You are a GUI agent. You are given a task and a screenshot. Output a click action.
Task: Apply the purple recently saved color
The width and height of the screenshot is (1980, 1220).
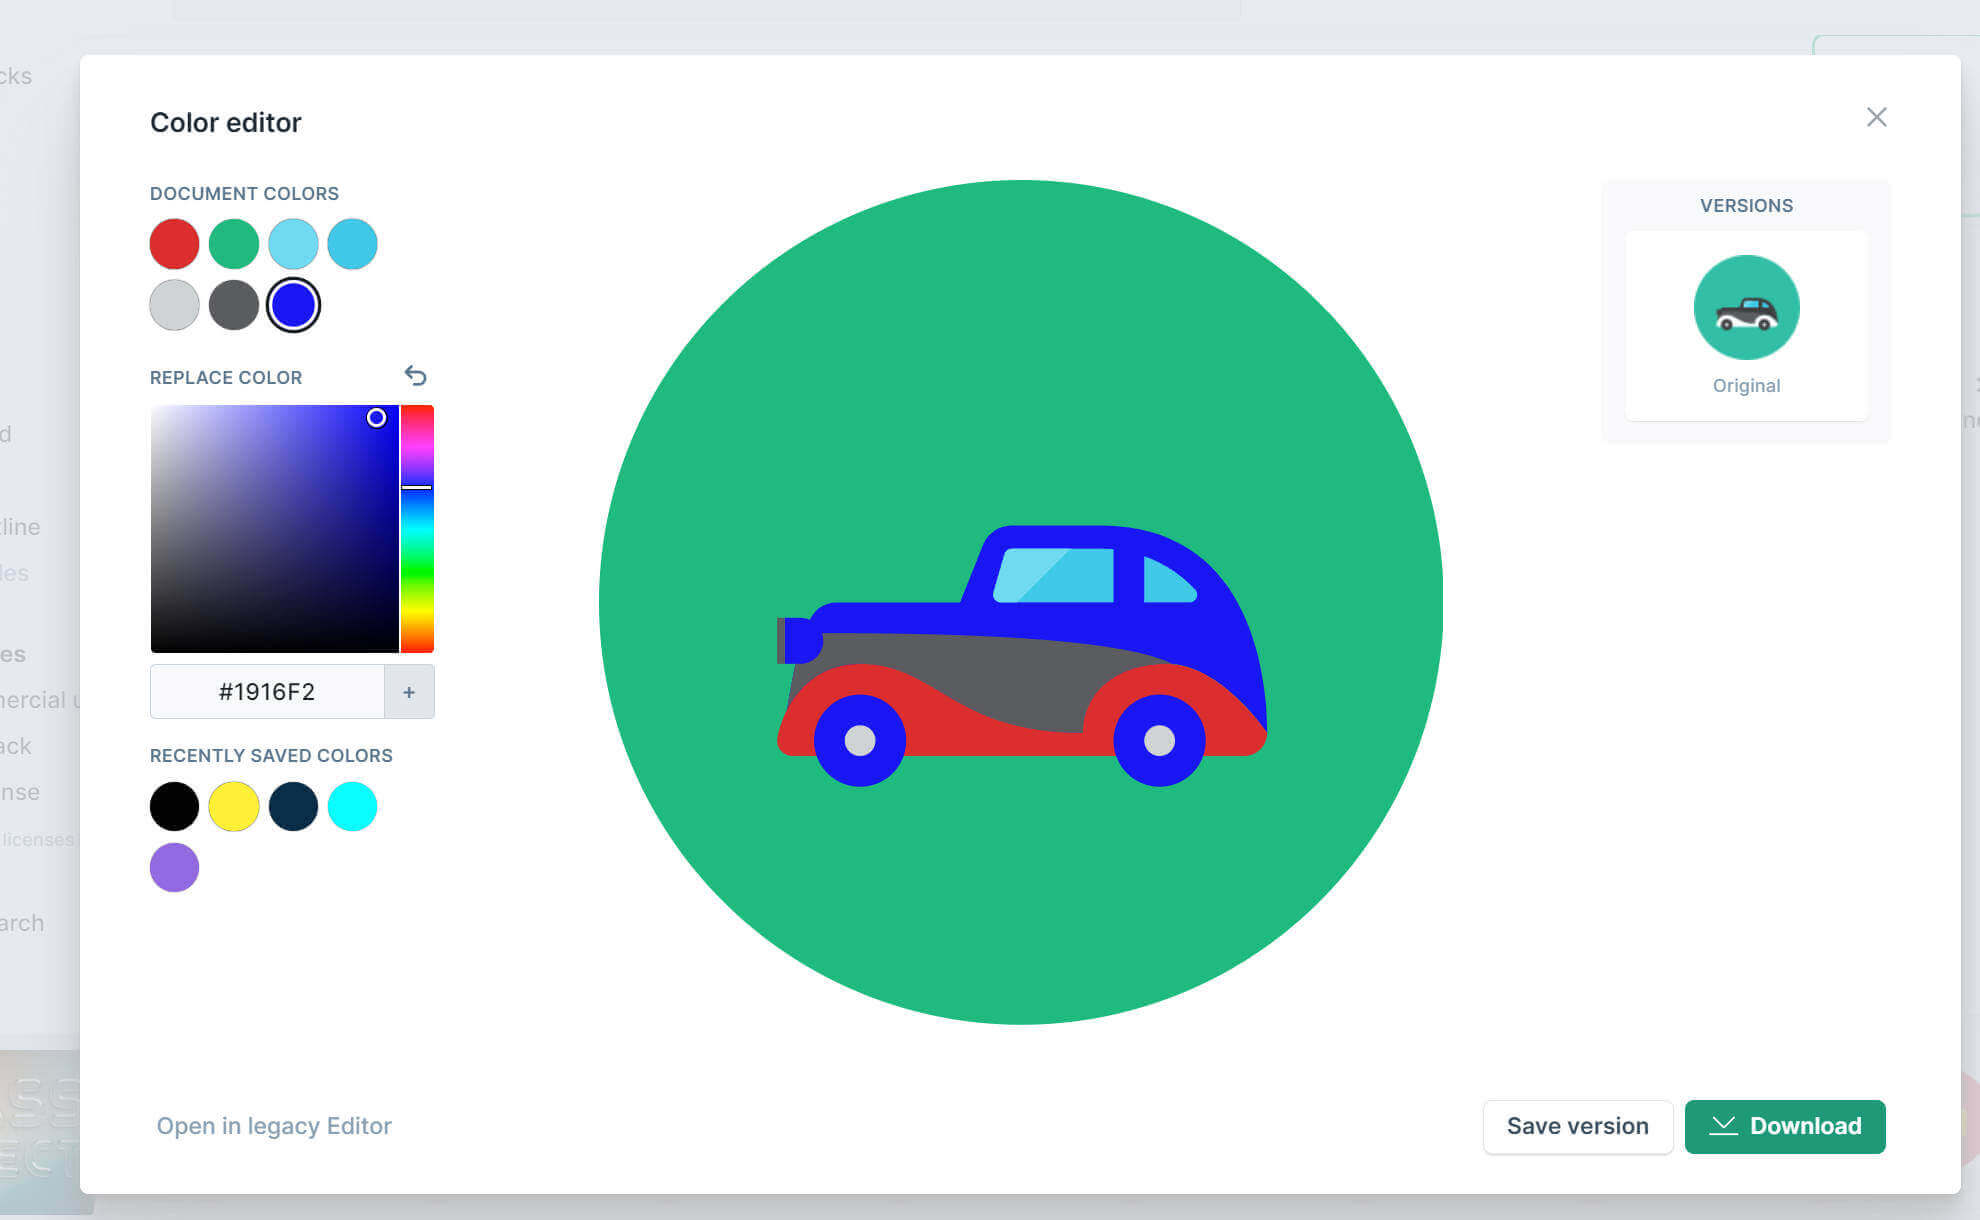174,867
